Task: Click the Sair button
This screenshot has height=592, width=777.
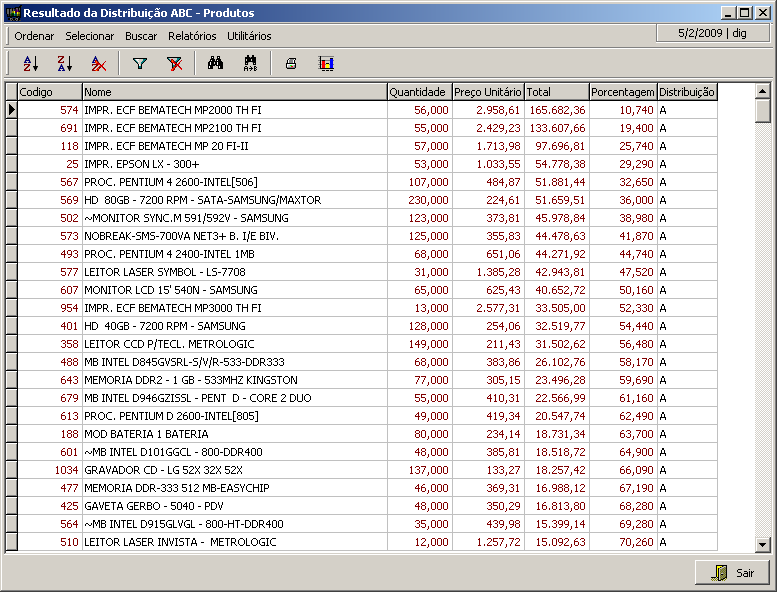Action: click(732, 573)
